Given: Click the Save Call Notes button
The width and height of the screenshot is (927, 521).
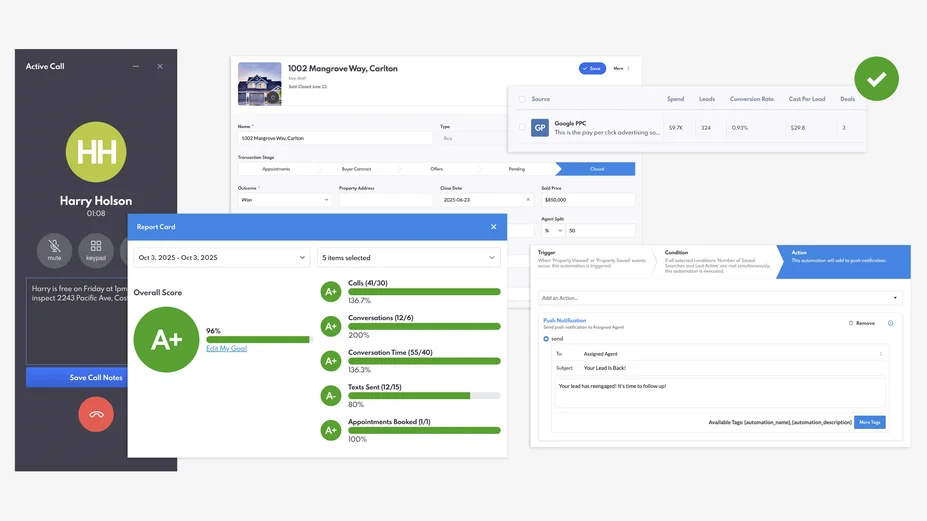Looking at the screenshot, I should pos(96,377).
